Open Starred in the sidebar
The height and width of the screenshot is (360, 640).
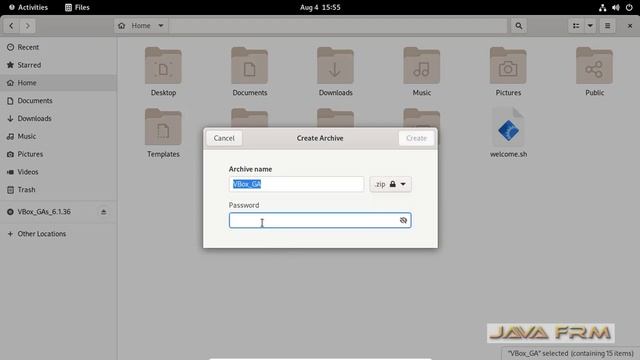(x=58, y=65)
